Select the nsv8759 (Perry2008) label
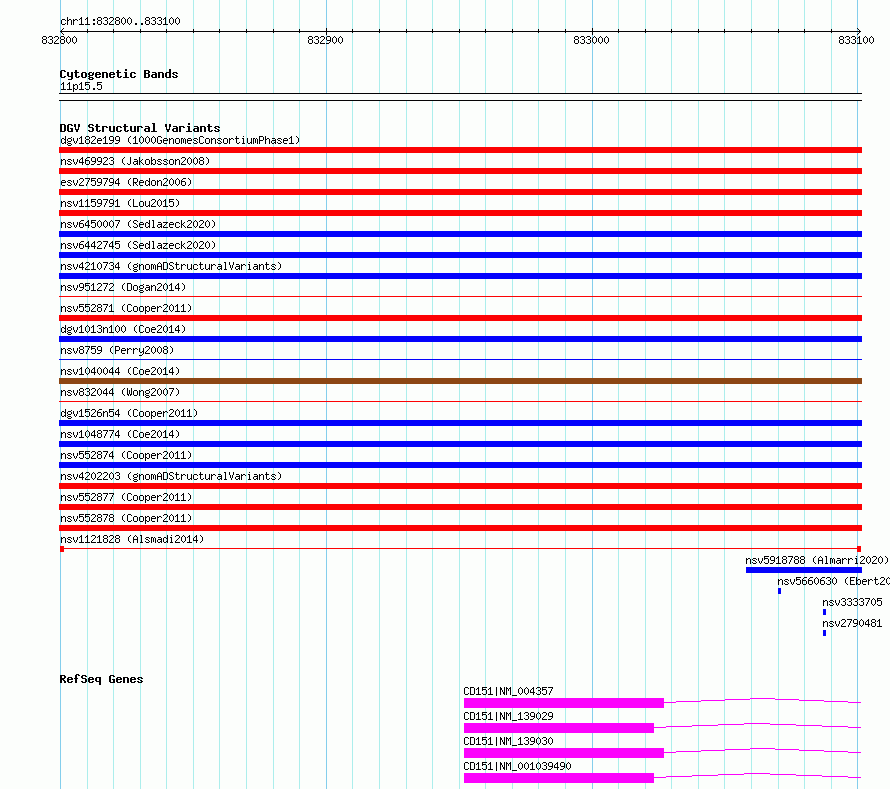The image size is (890, 789). [x=117, y=350]
